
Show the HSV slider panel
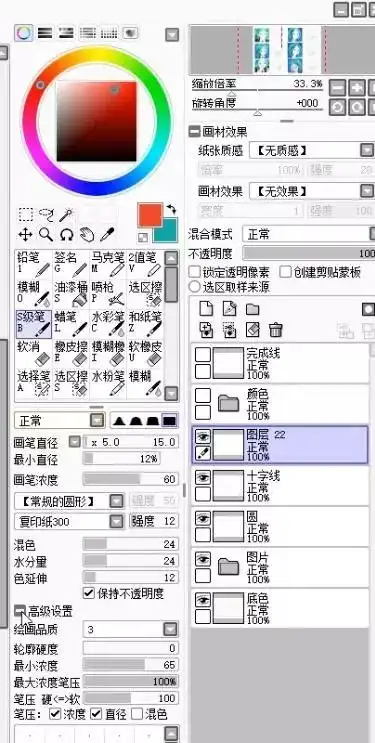click(66, 33)
